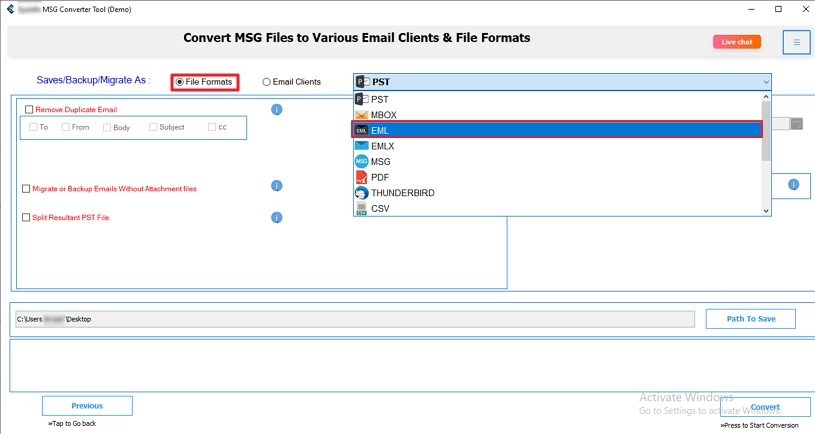
Task: Choose MSG from the format list
Action: click(x=558, y=161)
